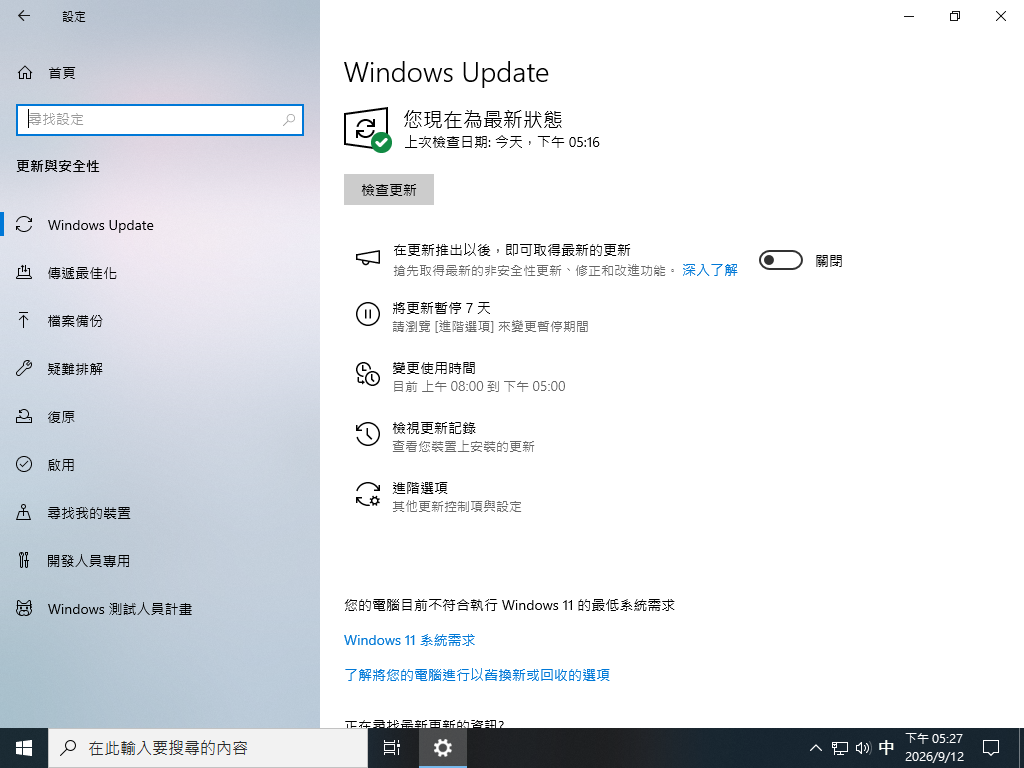Click the pause updates for 7 days icon
This screenshot has width=1024, height=768.
368,314
